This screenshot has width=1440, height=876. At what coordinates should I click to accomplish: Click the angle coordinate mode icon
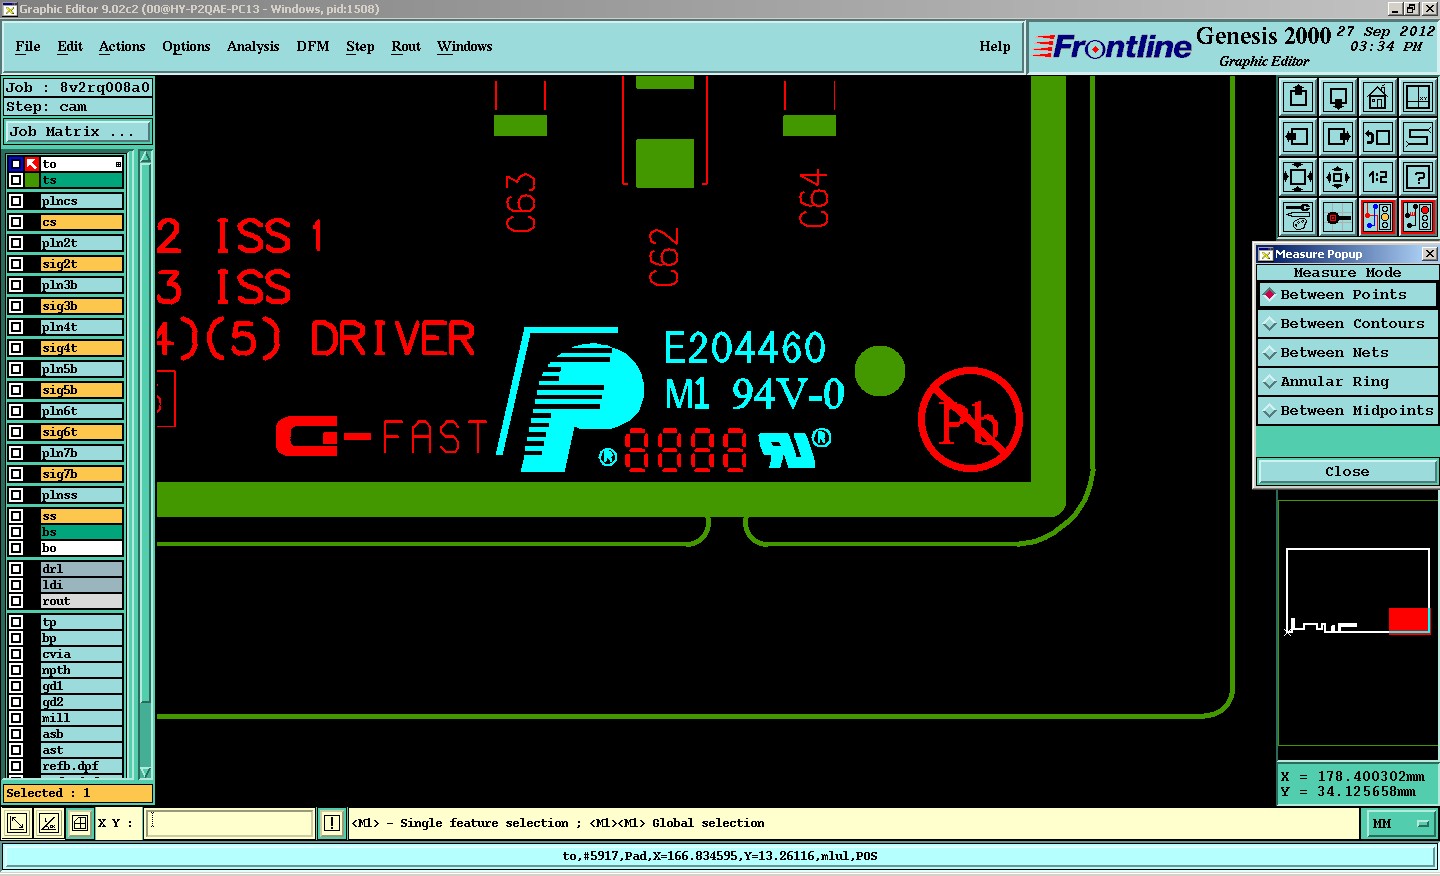click(48, 823)
